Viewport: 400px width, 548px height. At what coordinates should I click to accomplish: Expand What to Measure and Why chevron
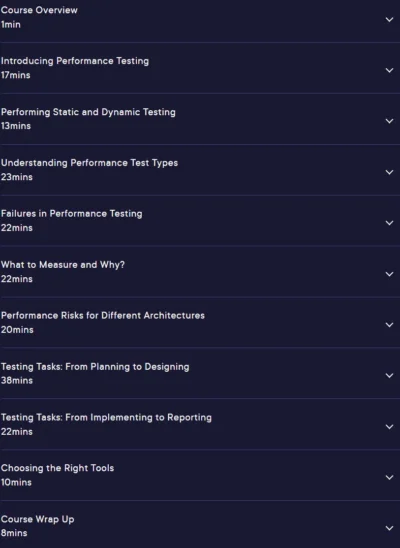coord(389,274)
